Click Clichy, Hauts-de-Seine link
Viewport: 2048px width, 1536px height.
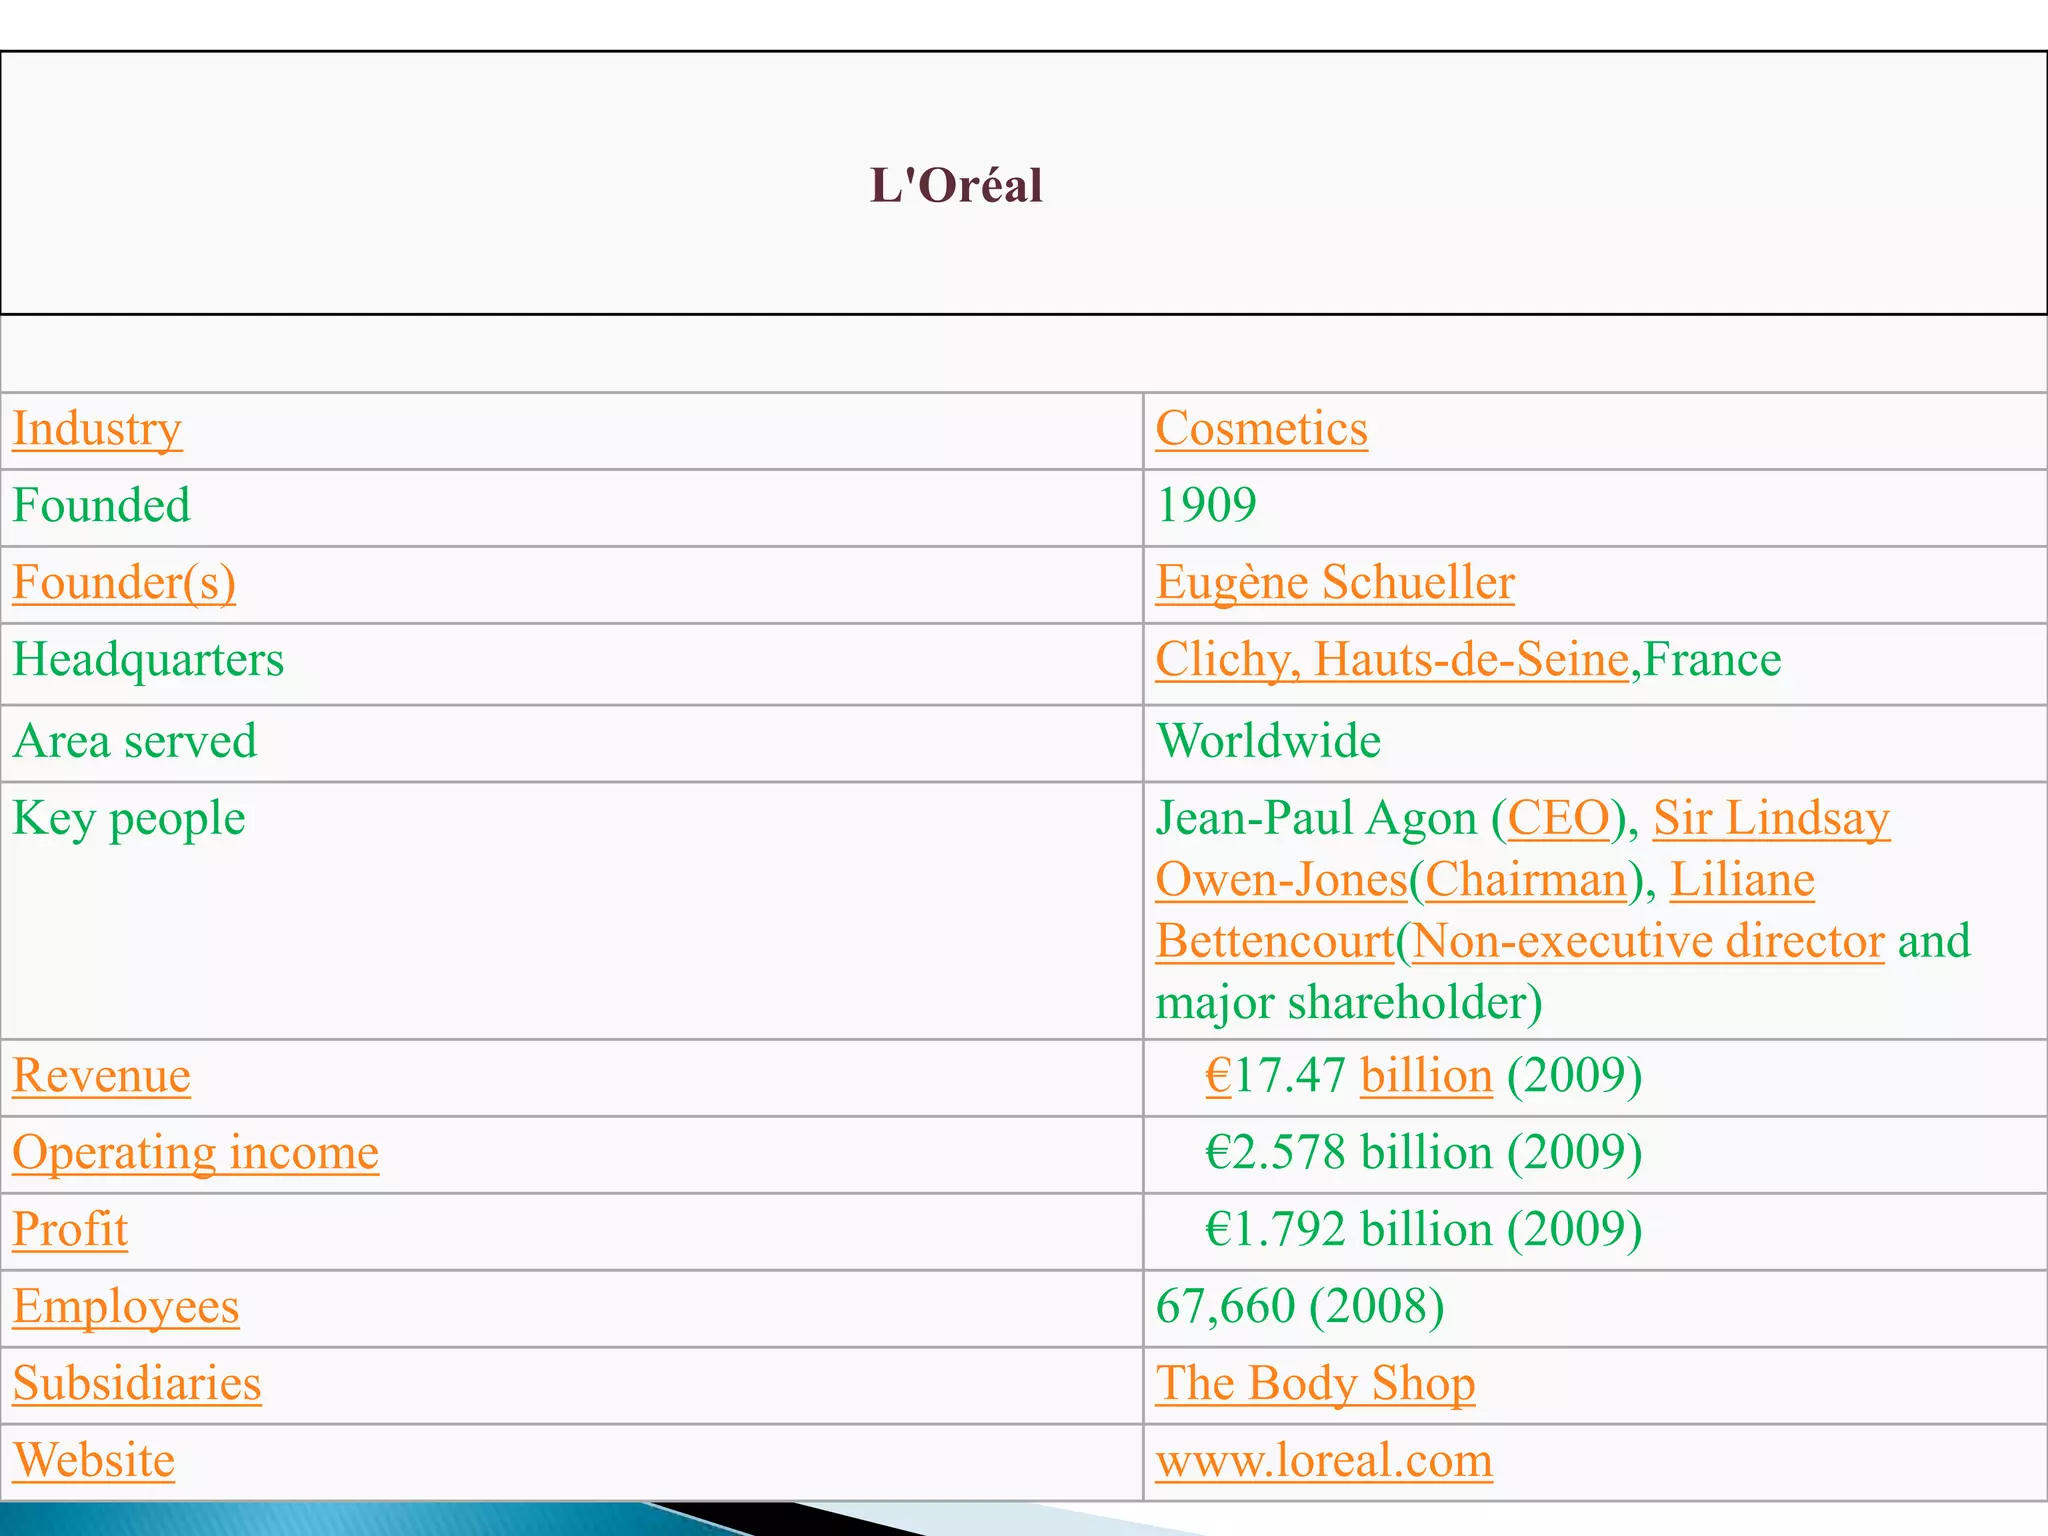(x=1393, y=660)
